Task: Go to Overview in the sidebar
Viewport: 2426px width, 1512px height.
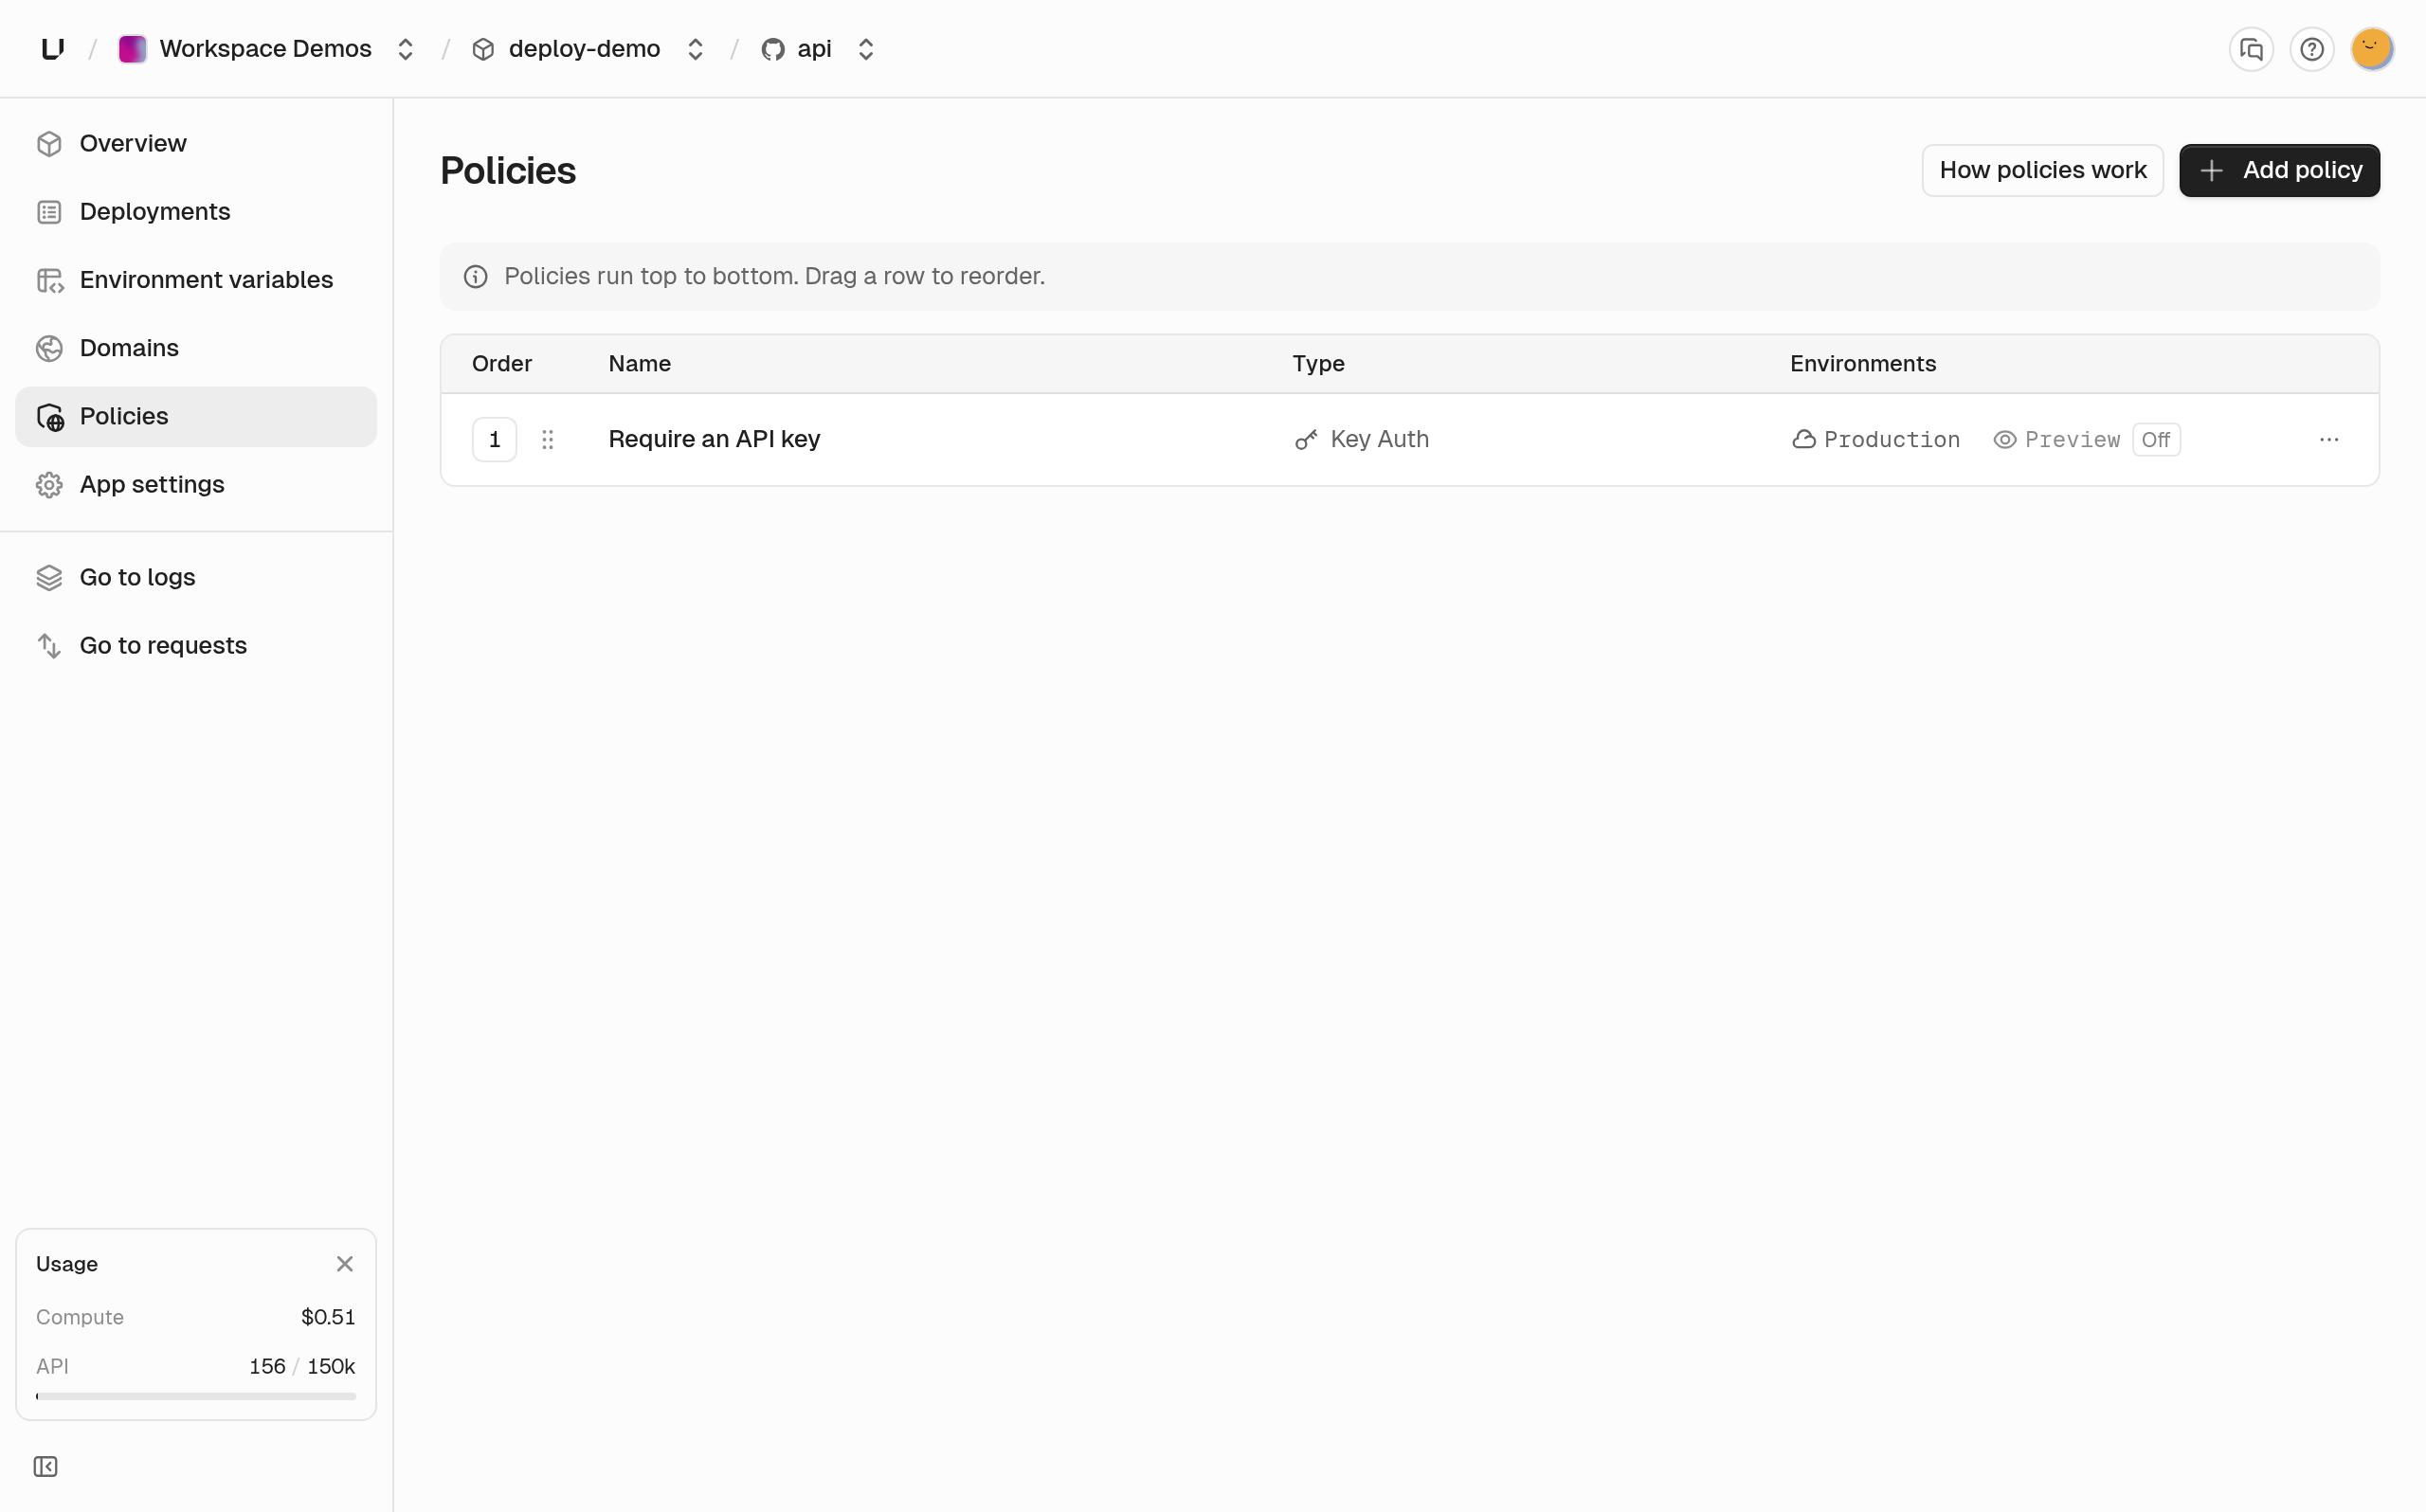Action: pos(196,144)
